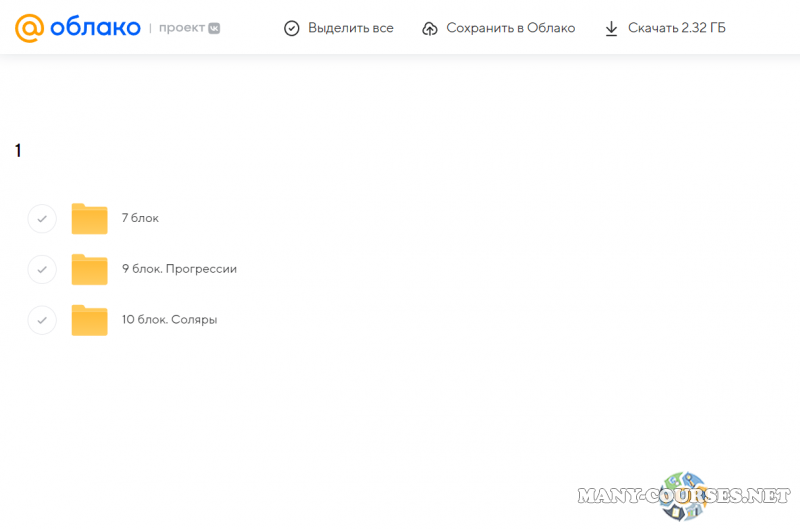The image size is (800, 529).
Task: Click the cloud upload icon in toolbar
Action: [430, 28]
